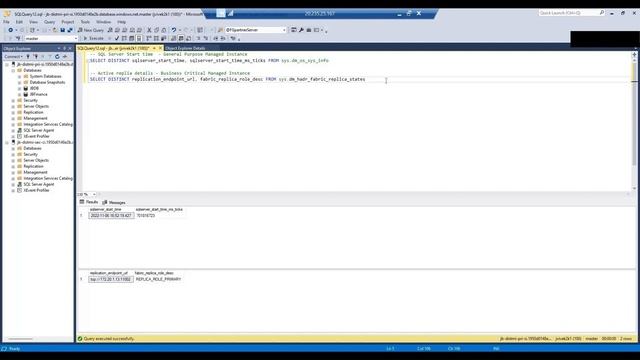
Task: Select the first server's Replication folder
Action: click(x=33, y=112)
